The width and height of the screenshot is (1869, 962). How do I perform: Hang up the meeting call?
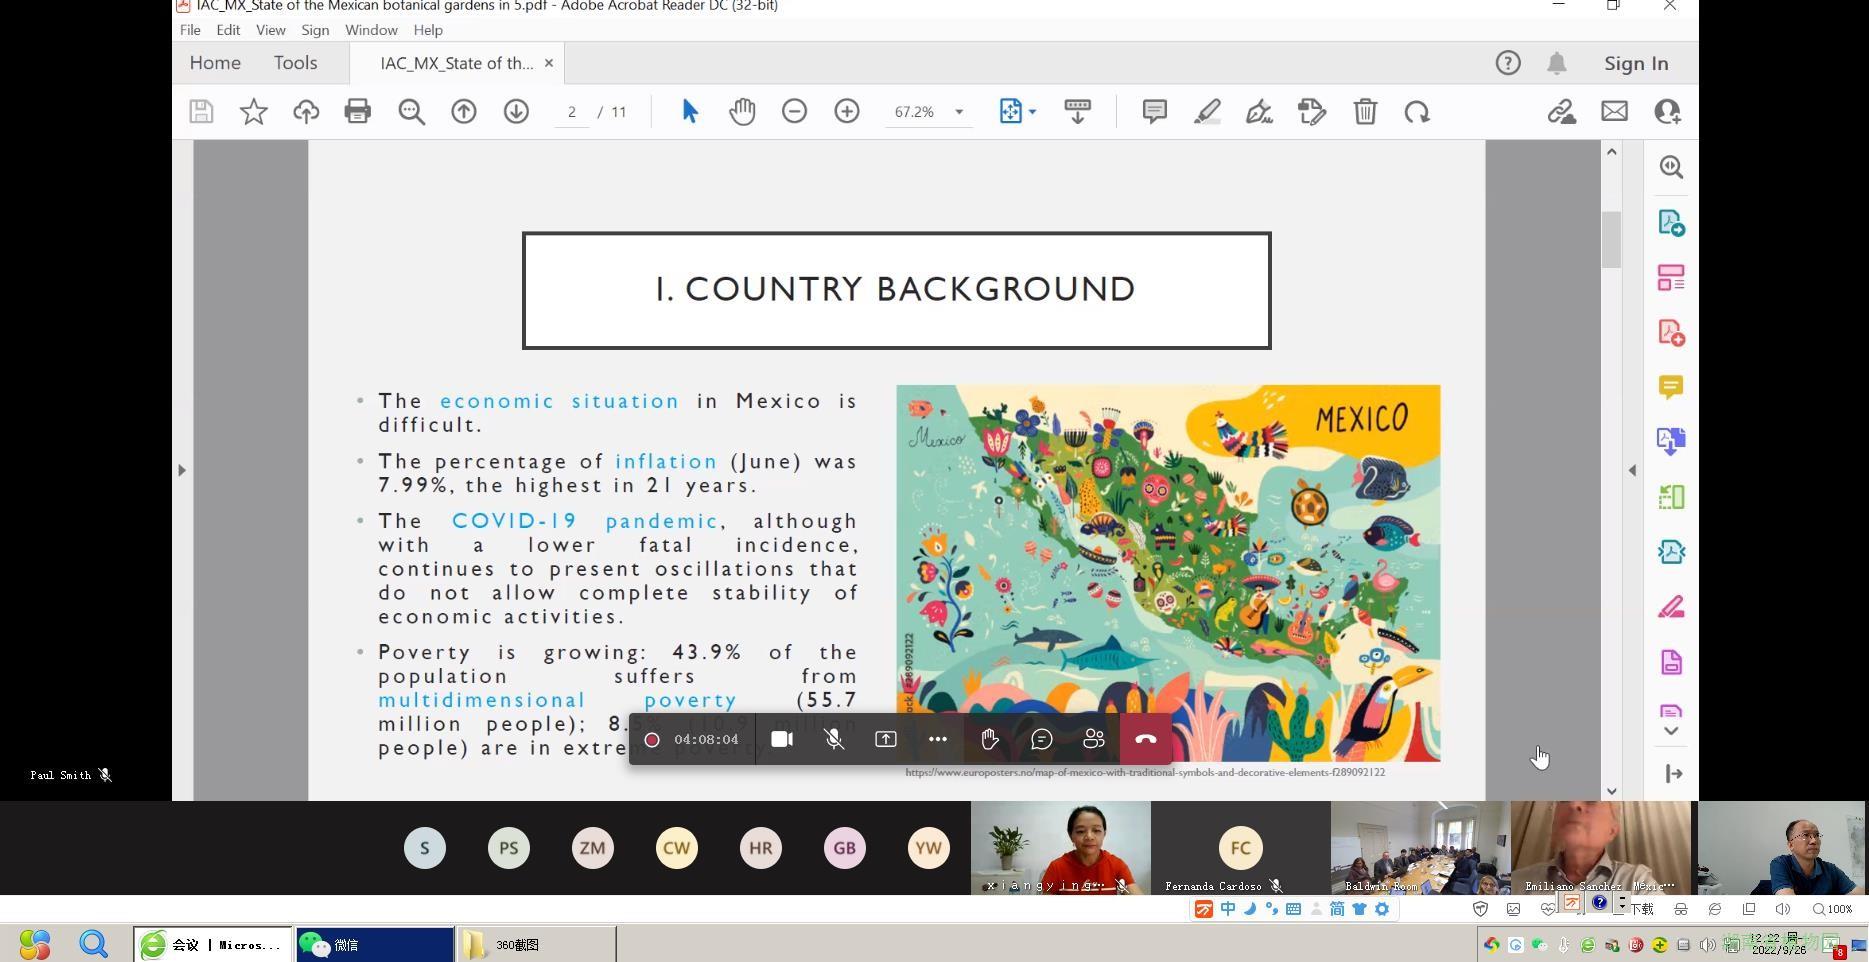click(x=1145, y=739)
